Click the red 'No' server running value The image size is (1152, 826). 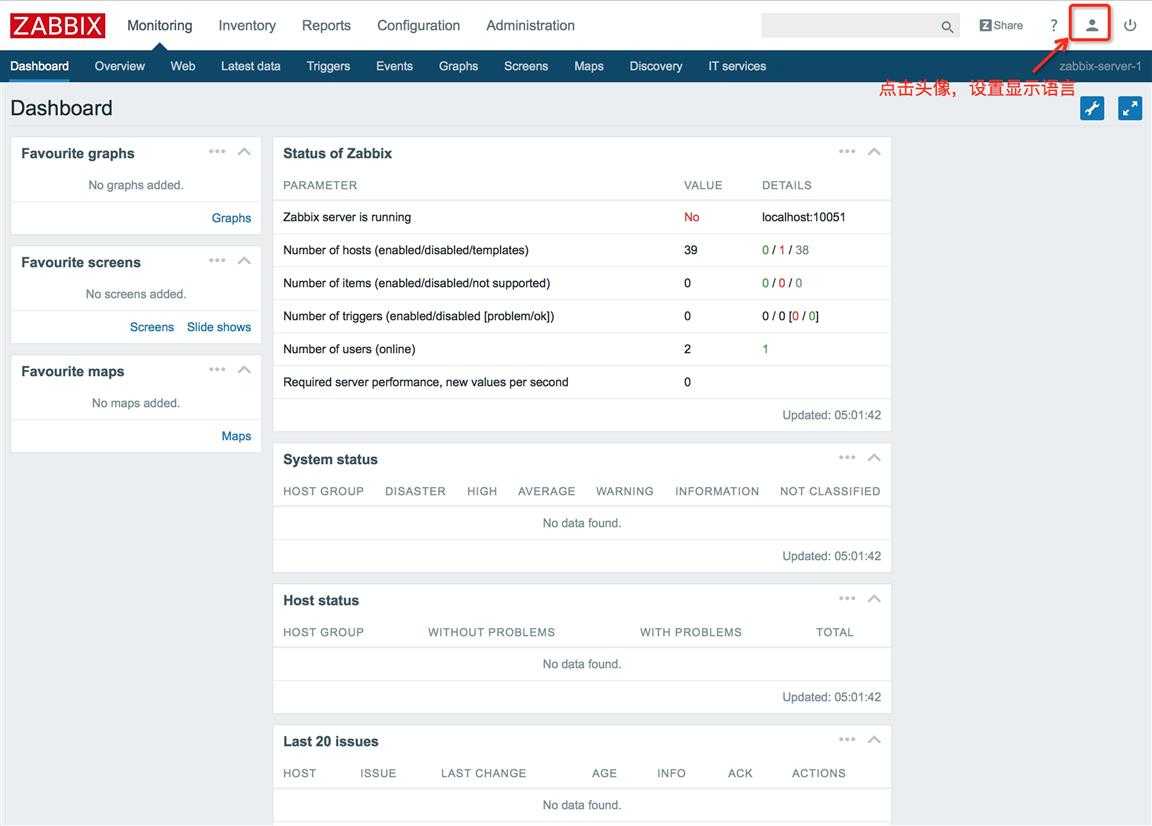coord(691,217)
